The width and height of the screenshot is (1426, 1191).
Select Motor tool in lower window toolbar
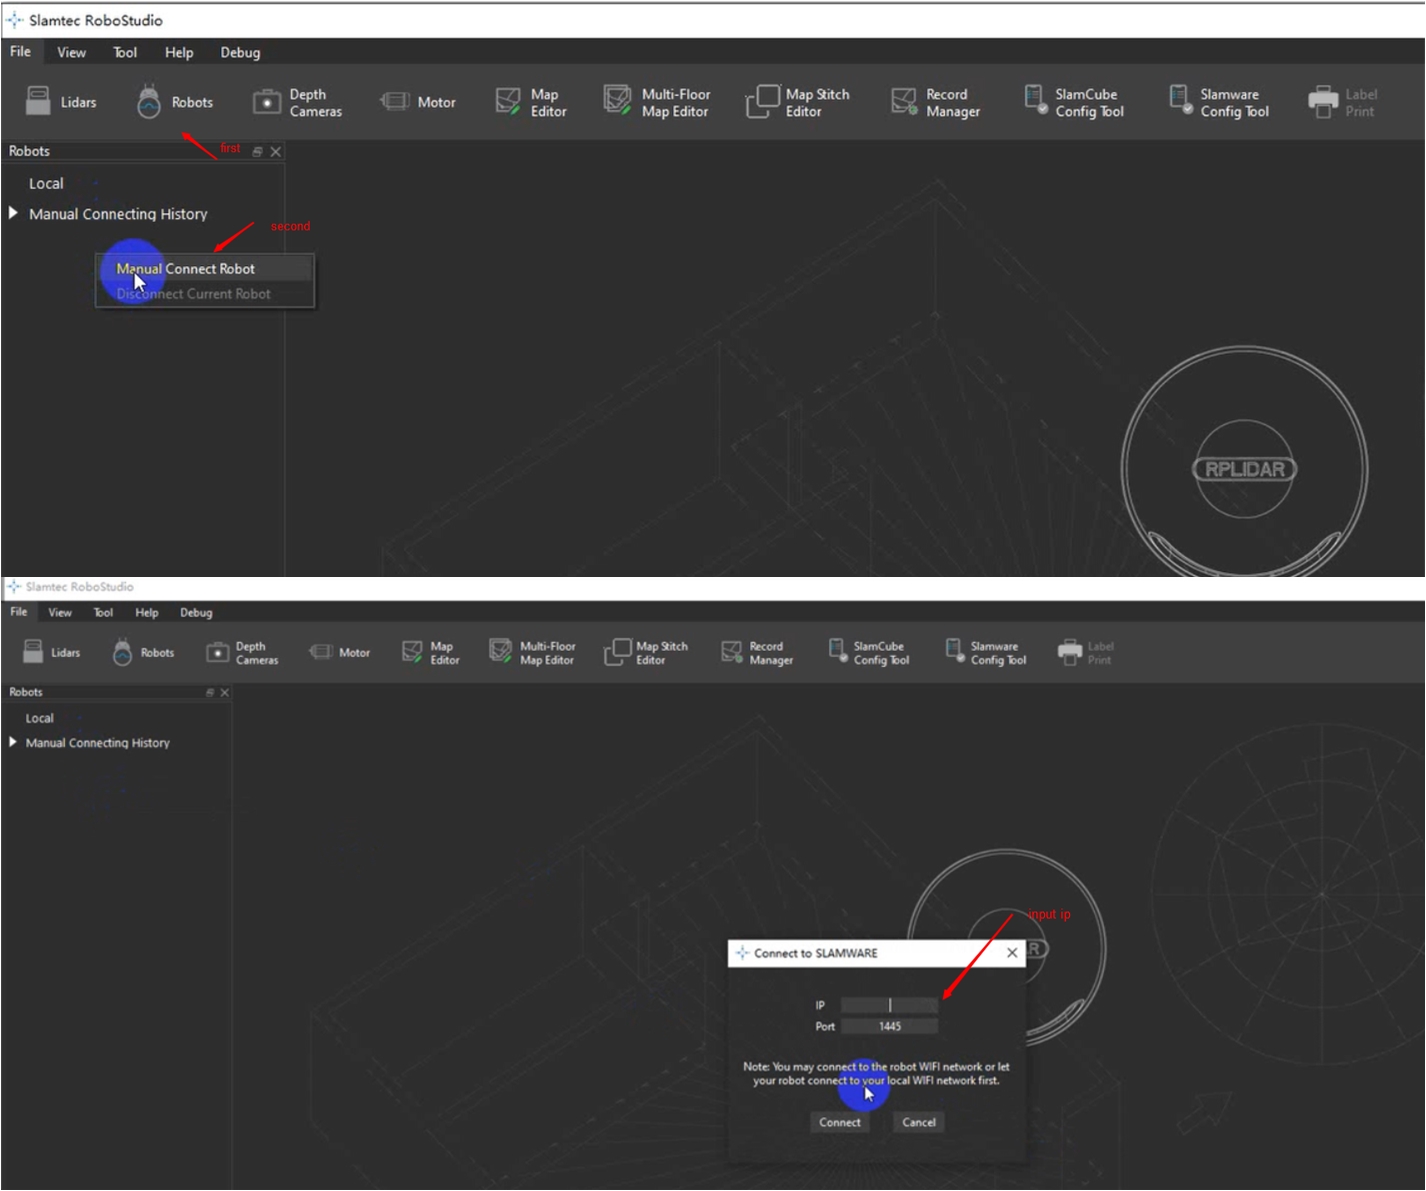340,652
